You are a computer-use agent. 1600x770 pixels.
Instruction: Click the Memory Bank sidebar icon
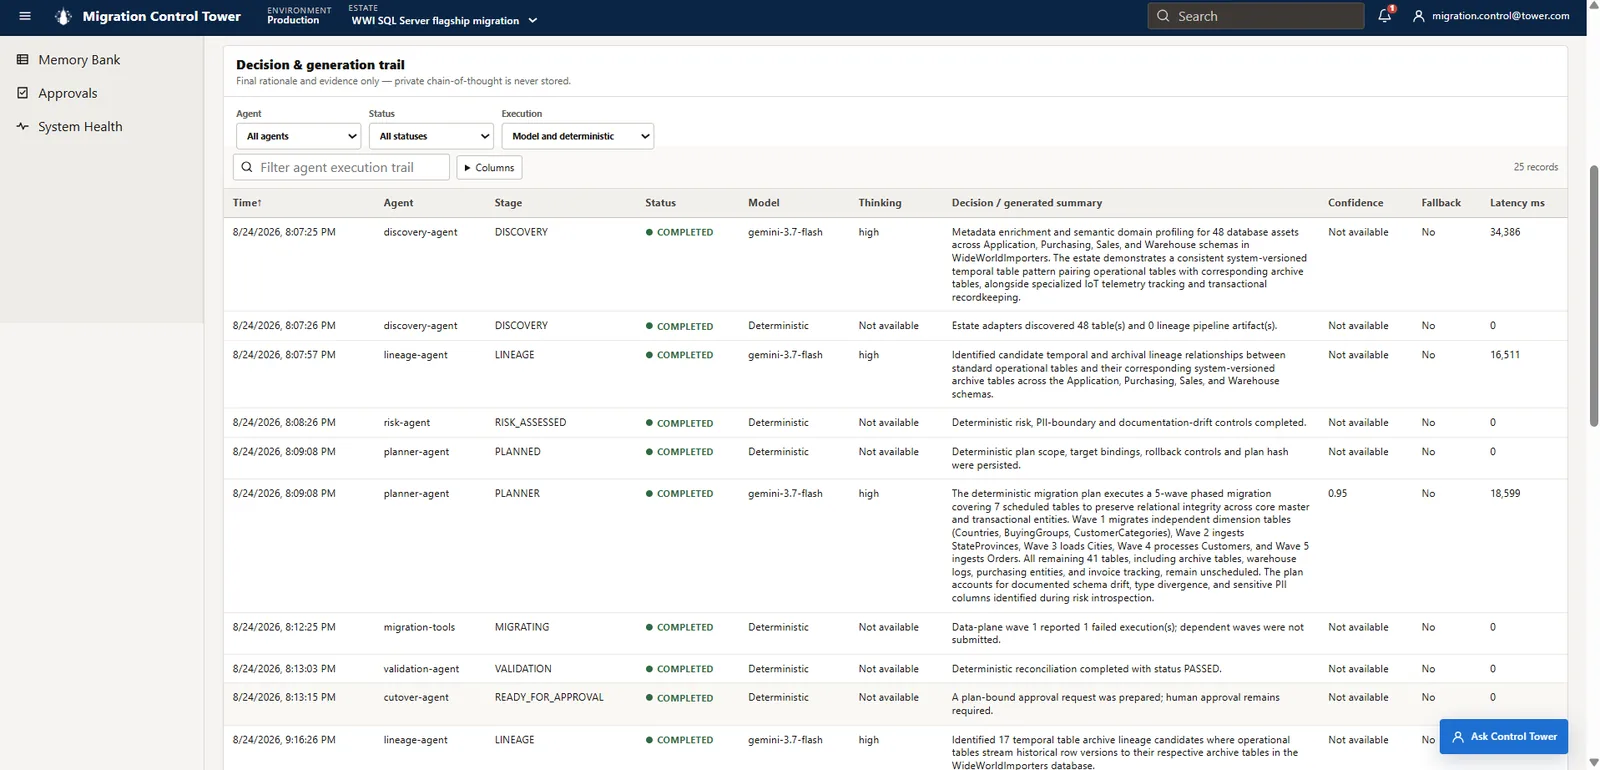tap(22, 60)
